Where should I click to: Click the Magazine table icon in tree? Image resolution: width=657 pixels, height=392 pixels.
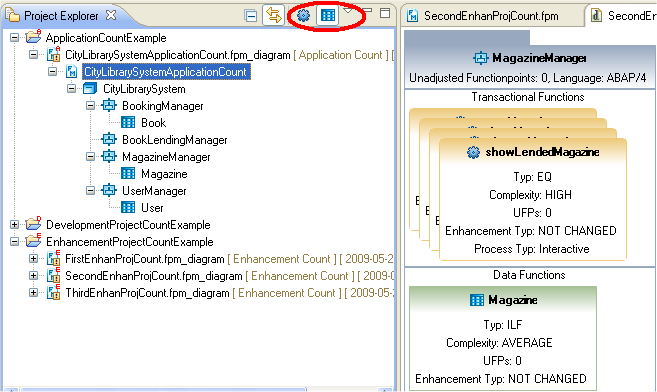(x=128, y=173)
